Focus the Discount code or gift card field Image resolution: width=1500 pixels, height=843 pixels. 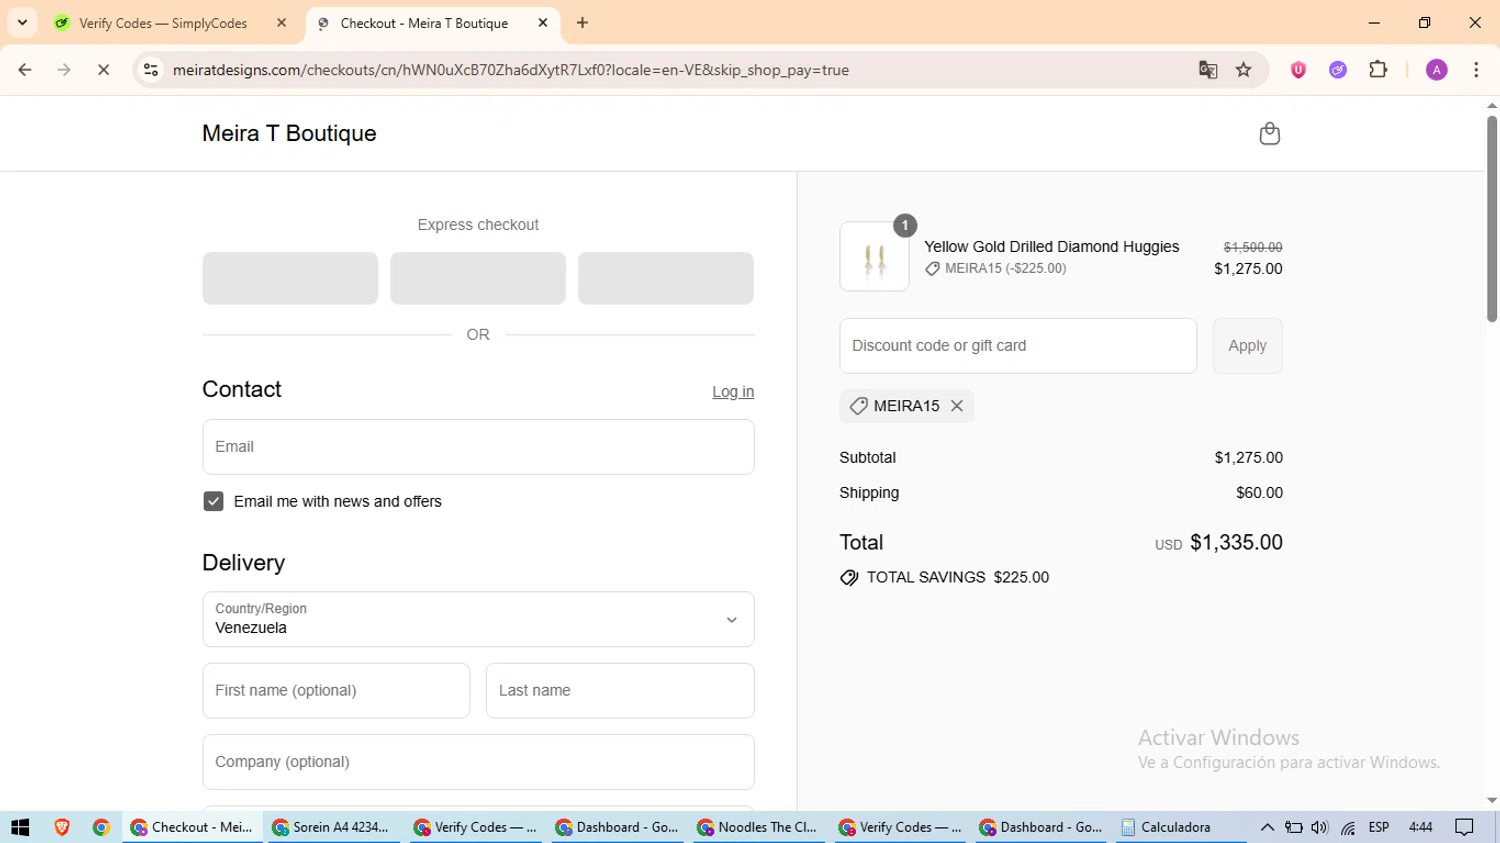(1018, 346)
